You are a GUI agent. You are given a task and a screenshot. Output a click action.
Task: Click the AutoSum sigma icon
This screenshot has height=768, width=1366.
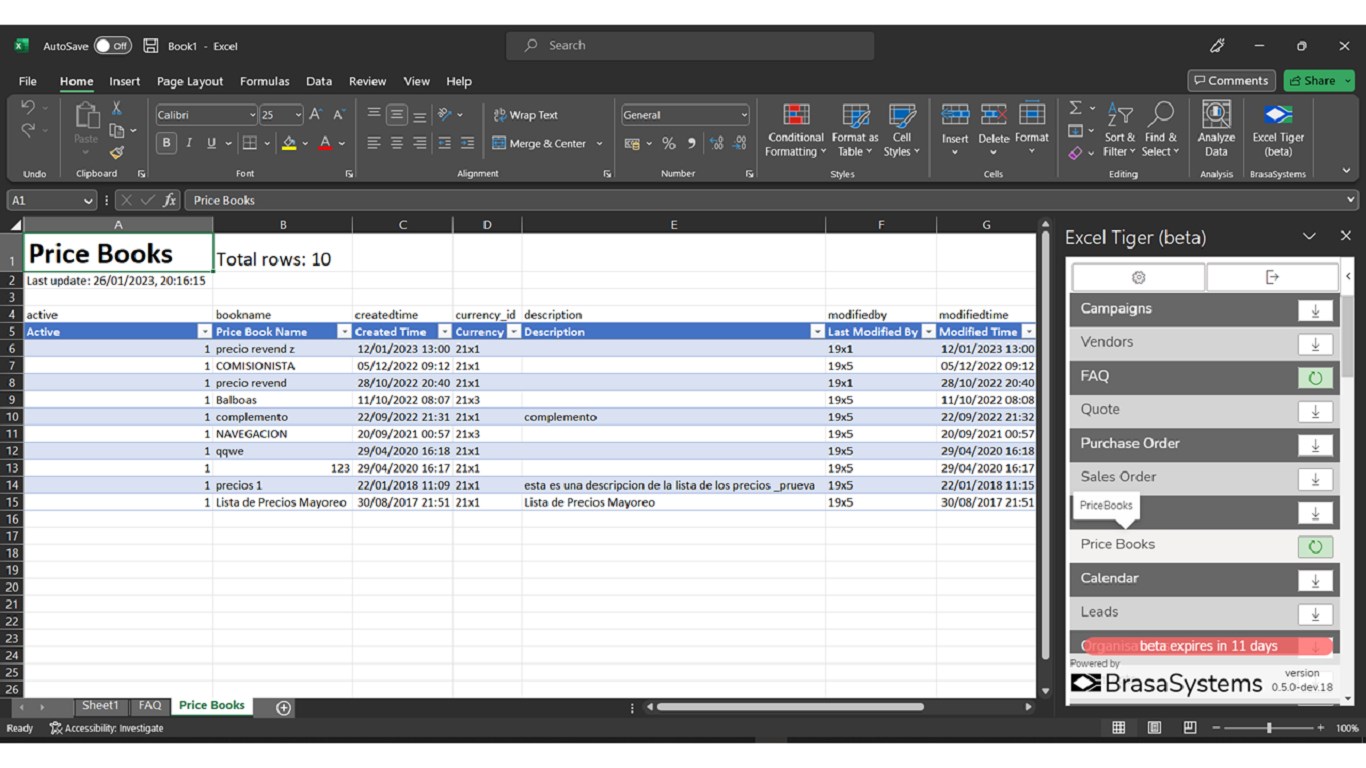(1076, 108)
